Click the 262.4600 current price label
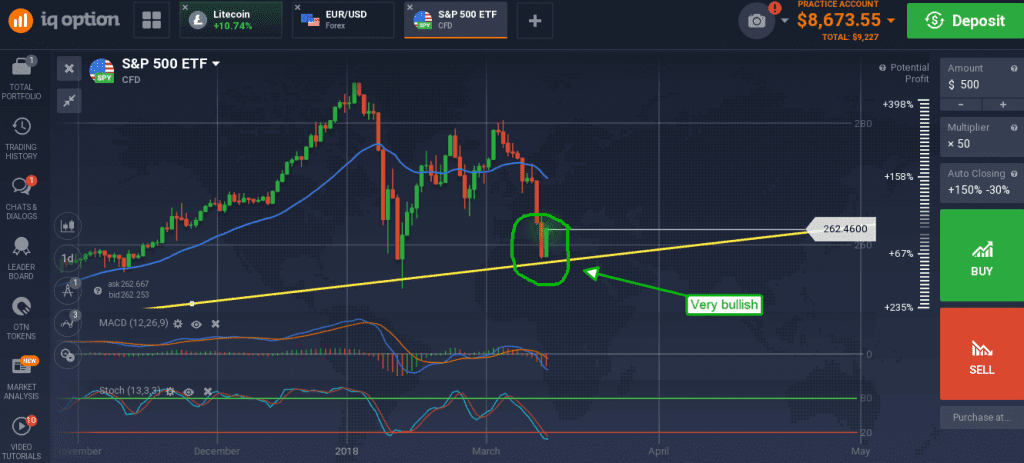The image size is (1024, 463). pyautogui.click(x=840, y=229)
